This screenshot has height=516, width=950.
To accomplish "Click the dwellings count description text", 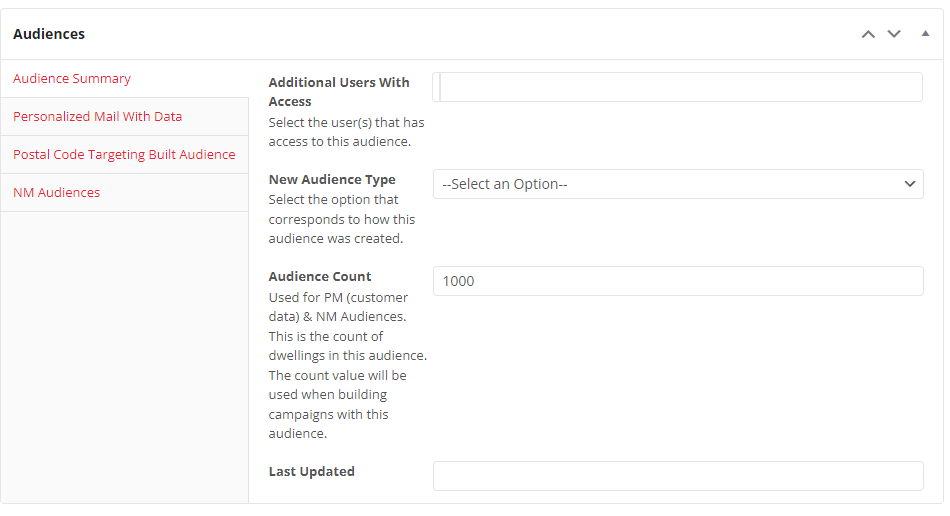I will (x=346, y=365).
